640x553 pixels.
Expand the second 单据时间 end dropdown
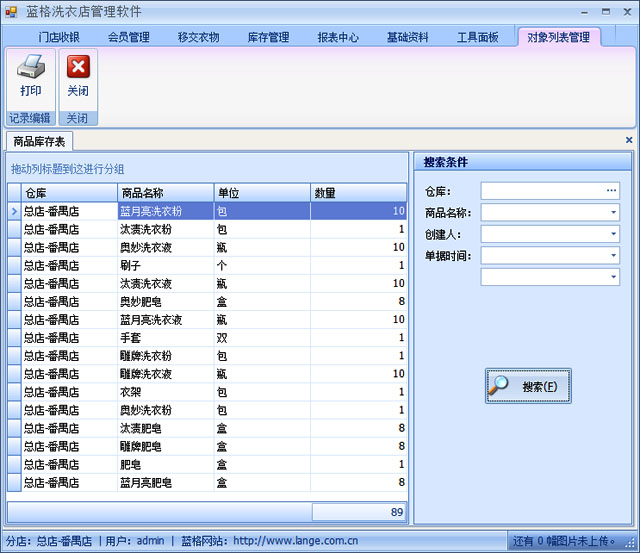[613, 277]
